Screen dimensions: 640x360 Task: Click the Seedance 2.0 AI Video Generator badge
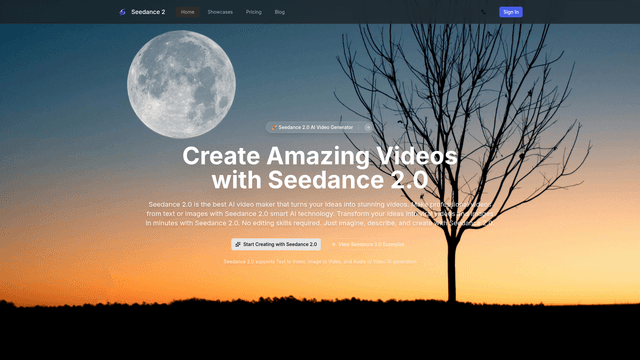point(320,127)
